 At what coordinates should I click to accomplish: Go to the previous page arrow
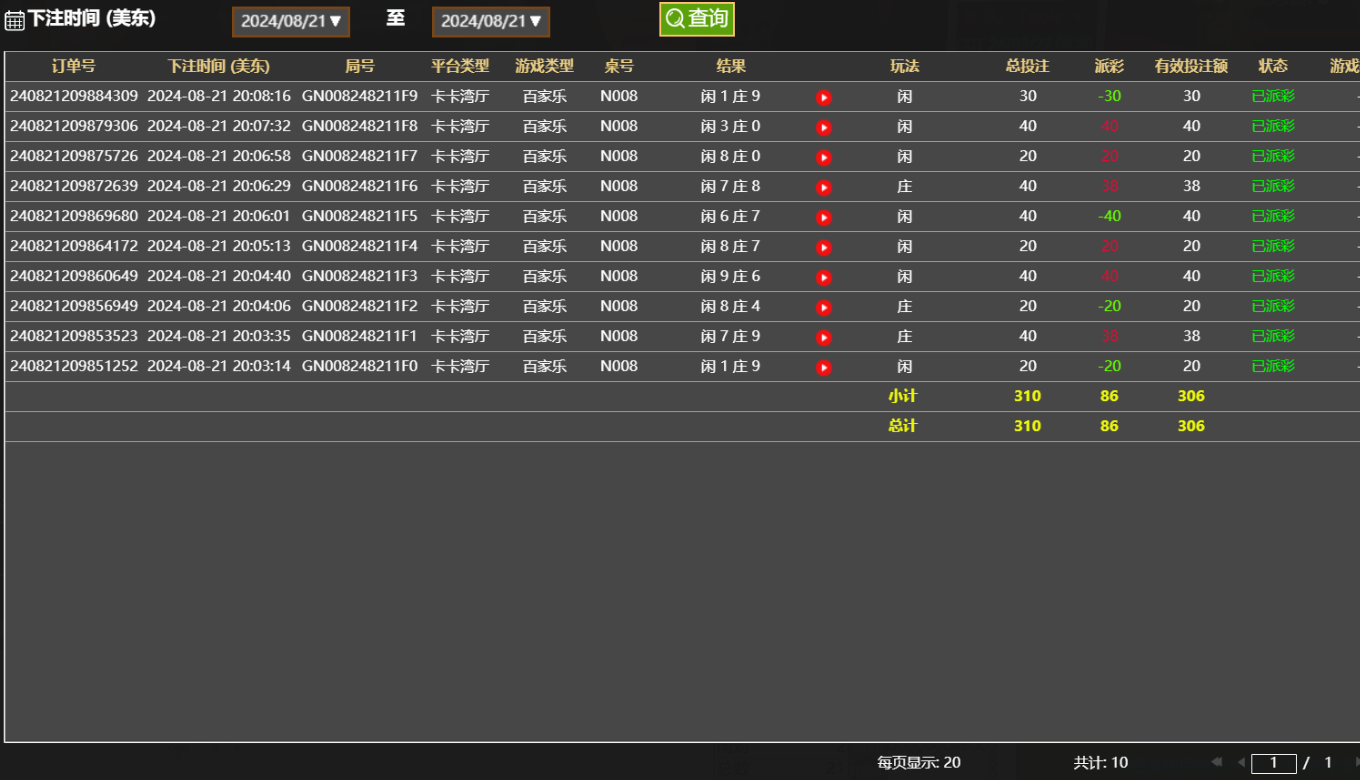pos(1241,762)
